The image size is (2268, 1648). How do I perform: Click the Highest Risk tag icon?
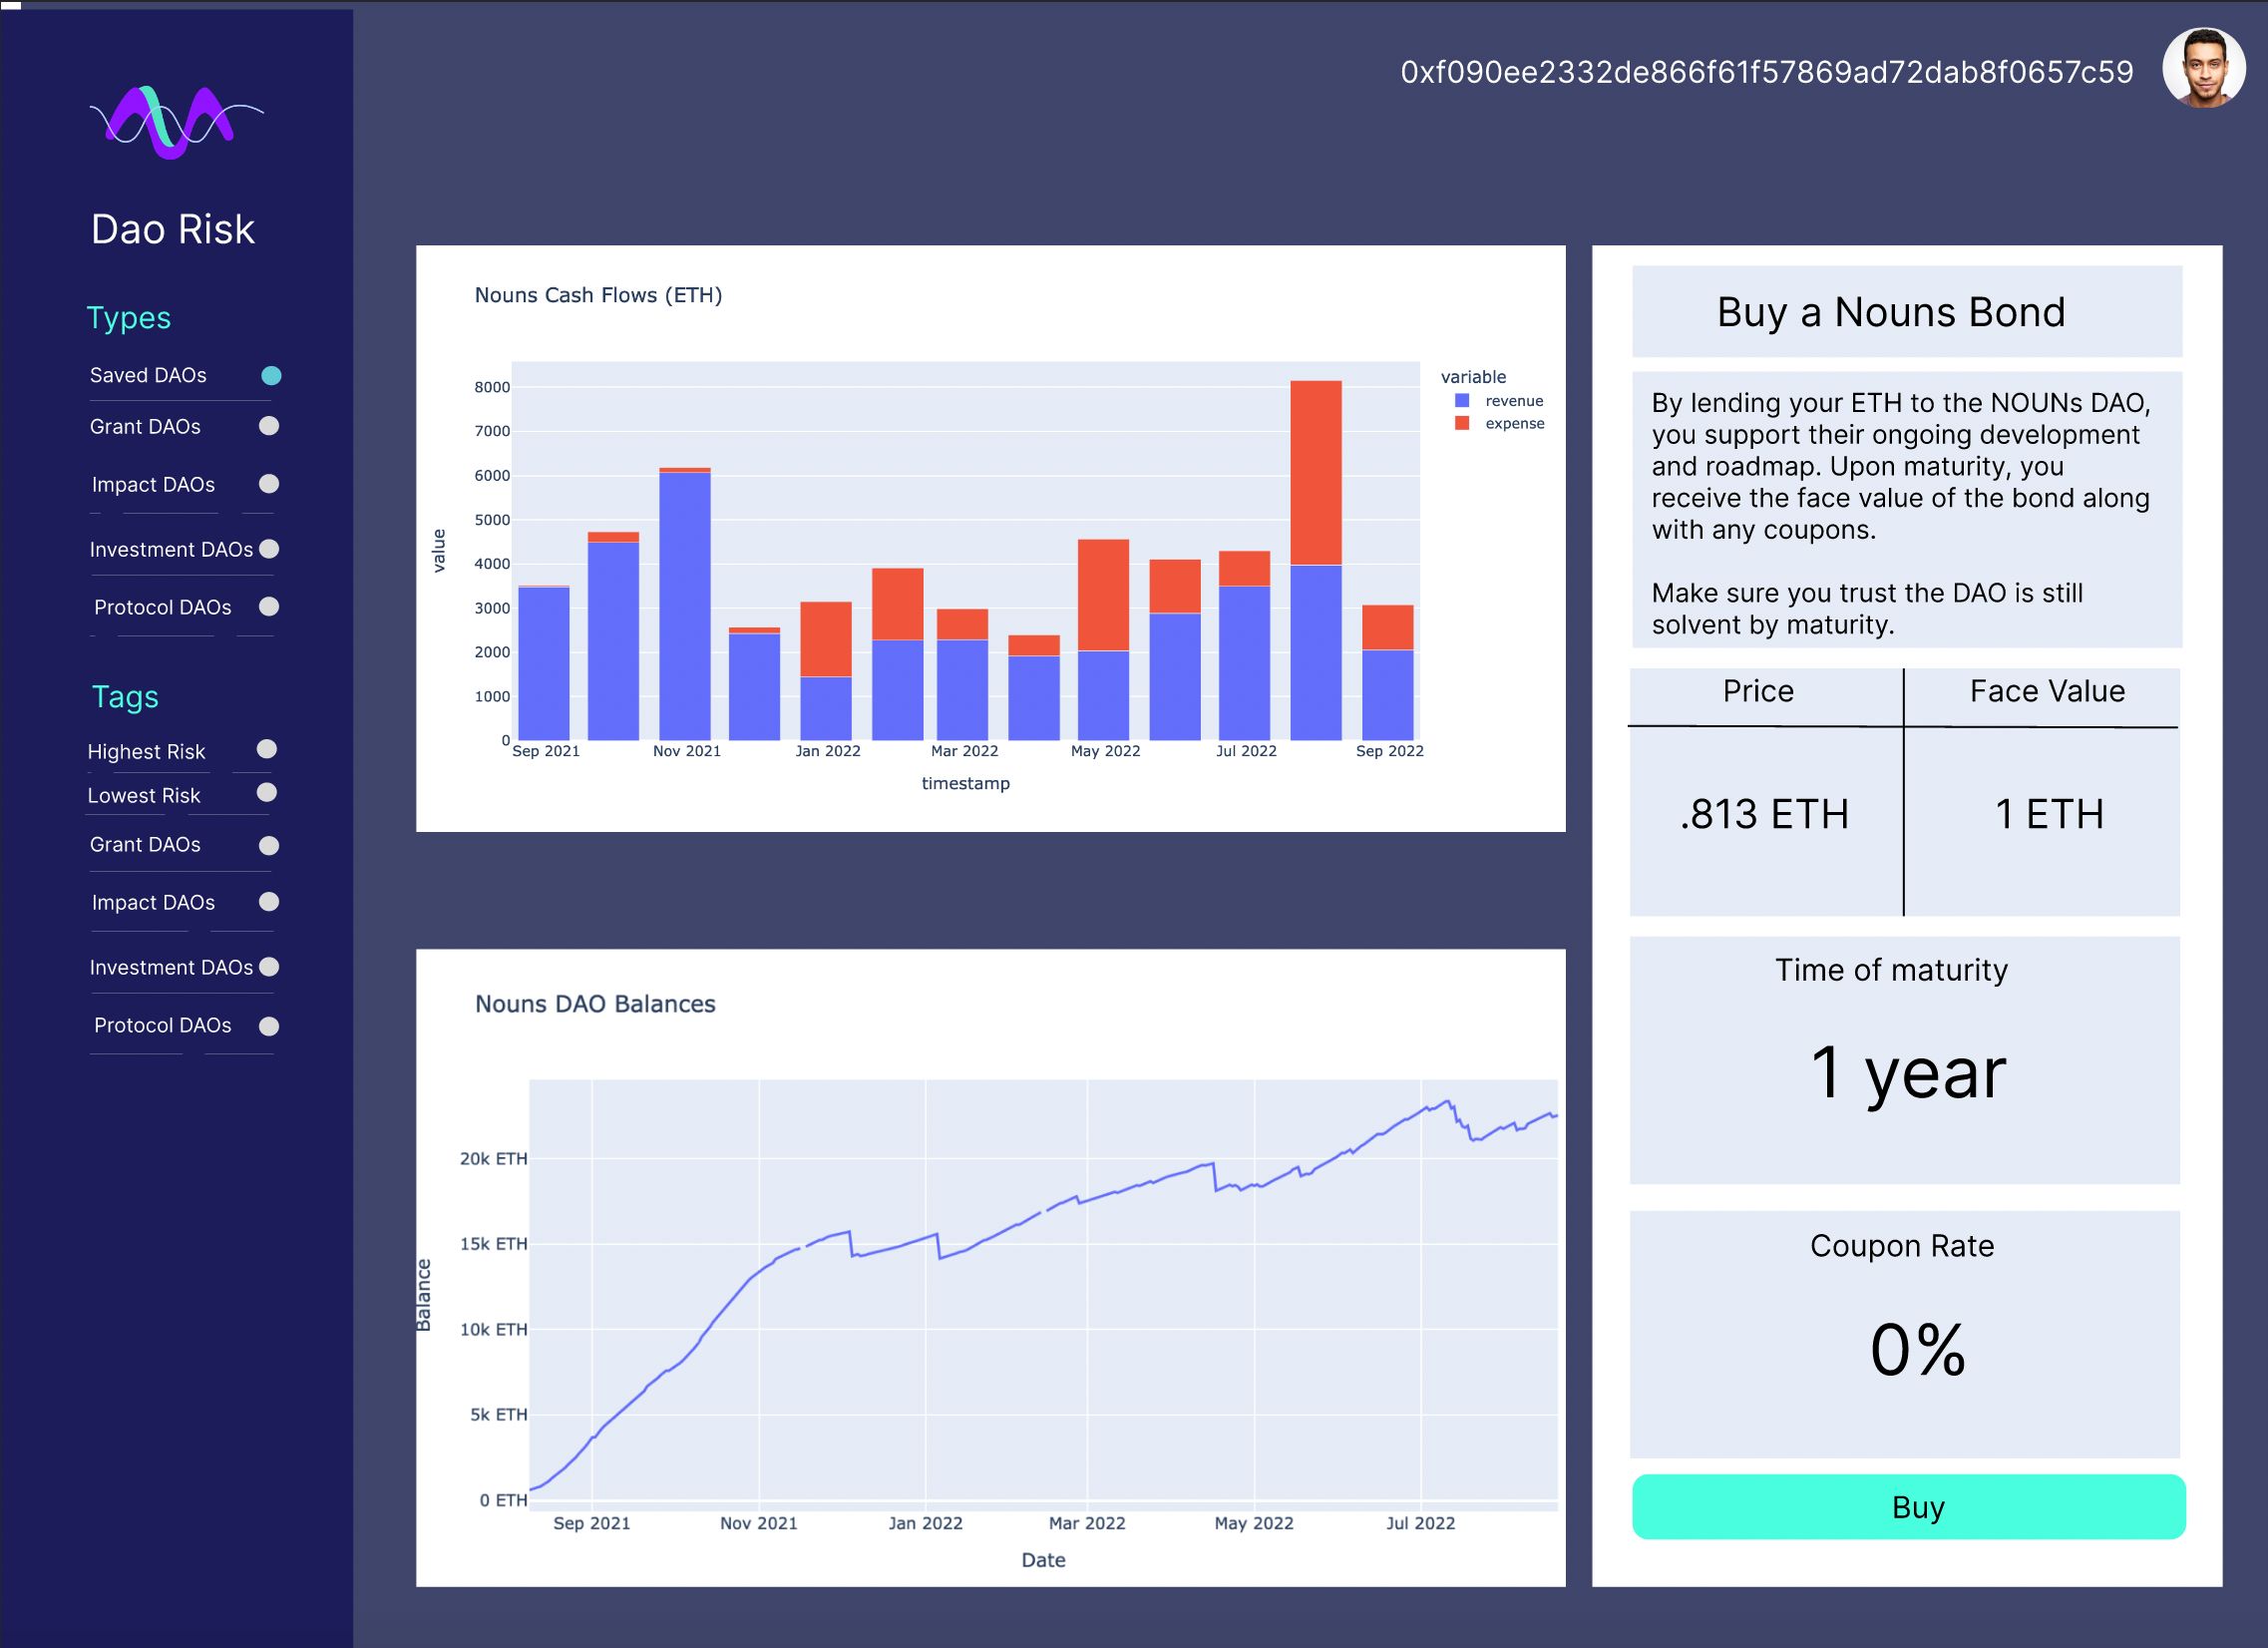[x=266, y=748]
